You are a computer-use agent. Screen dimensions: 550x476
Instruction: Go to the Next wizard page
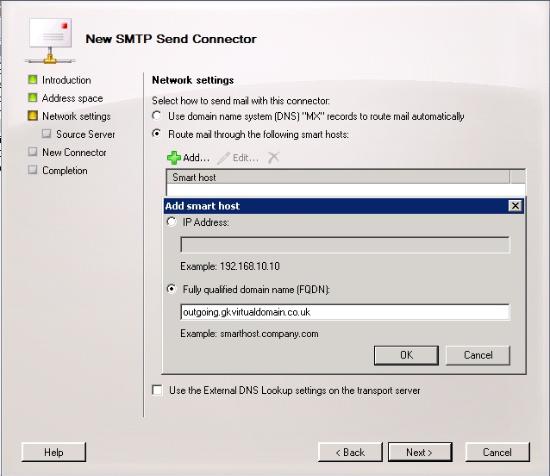click(x=420, y=452)
